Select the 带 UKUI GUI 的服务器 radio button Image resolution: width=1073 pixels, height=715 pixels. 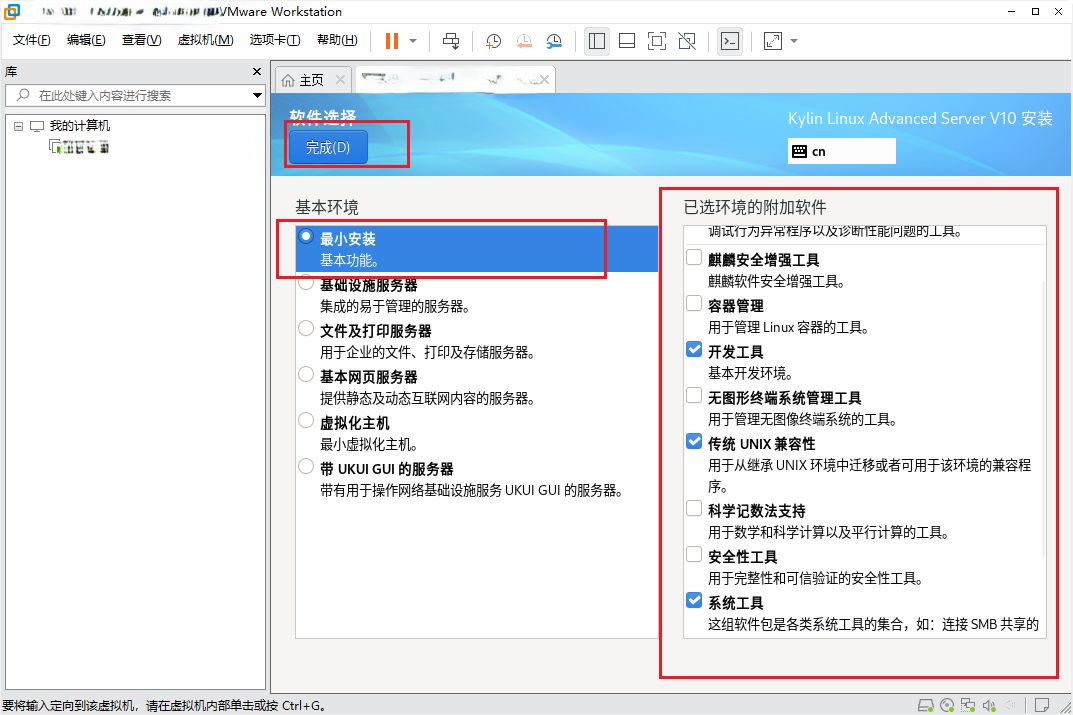click(x=306, y=467)
